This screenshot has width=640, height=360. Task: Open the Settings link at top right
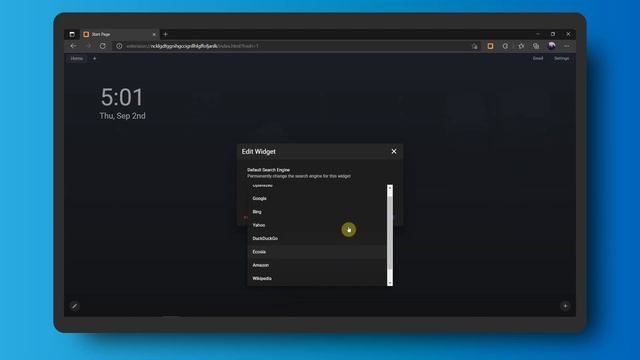tap(562, 58)
